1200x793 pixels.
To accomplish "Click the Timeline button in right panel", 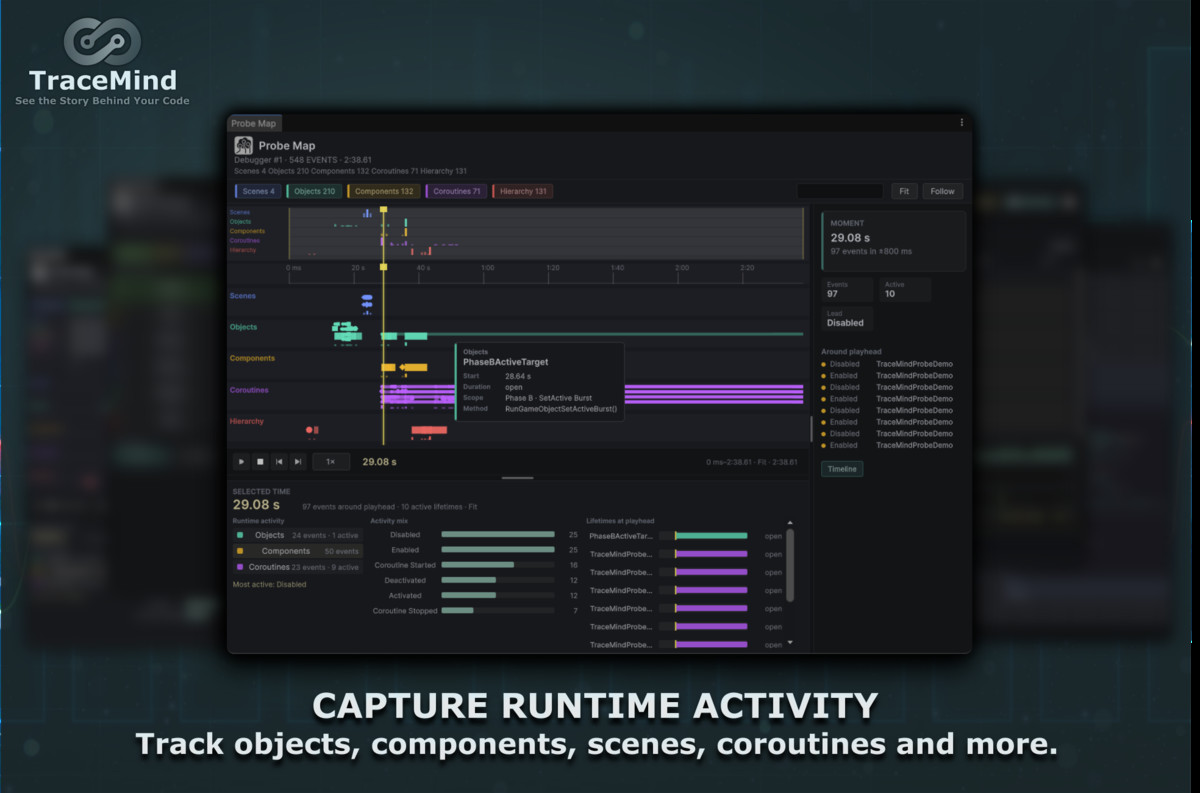I will [x=842, y=468].
